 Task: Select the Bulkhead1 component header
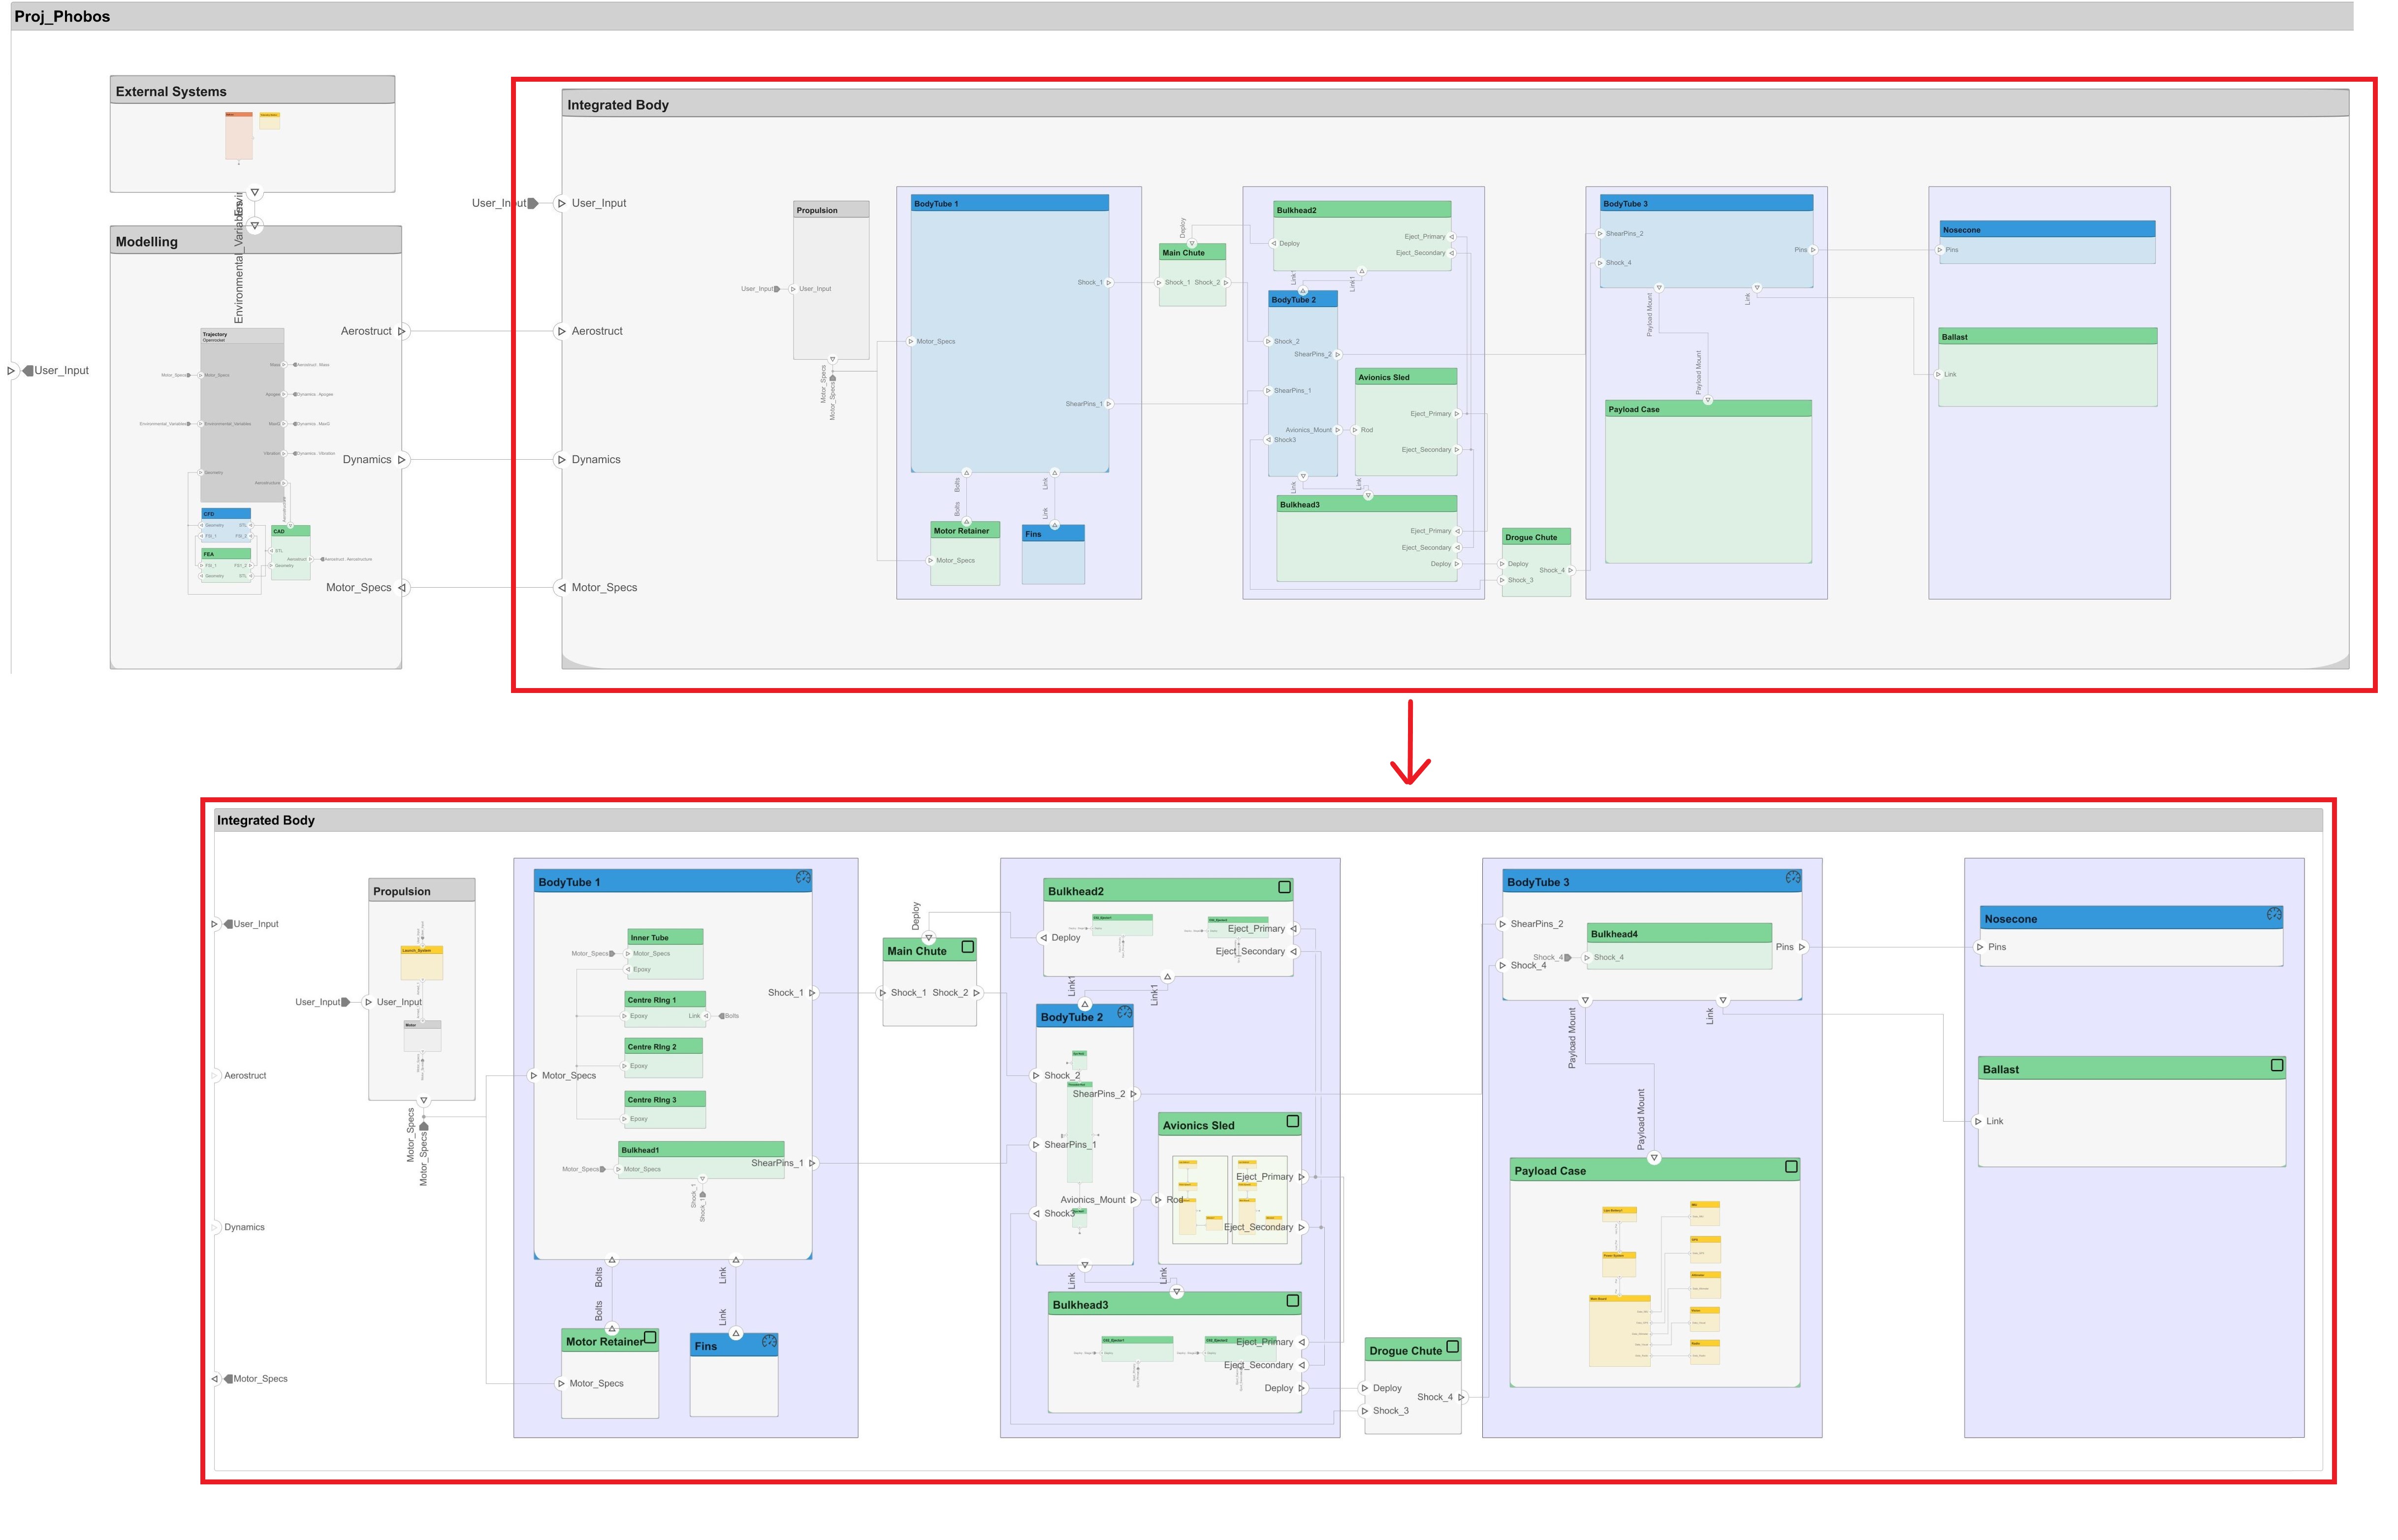pos(701,1149)
